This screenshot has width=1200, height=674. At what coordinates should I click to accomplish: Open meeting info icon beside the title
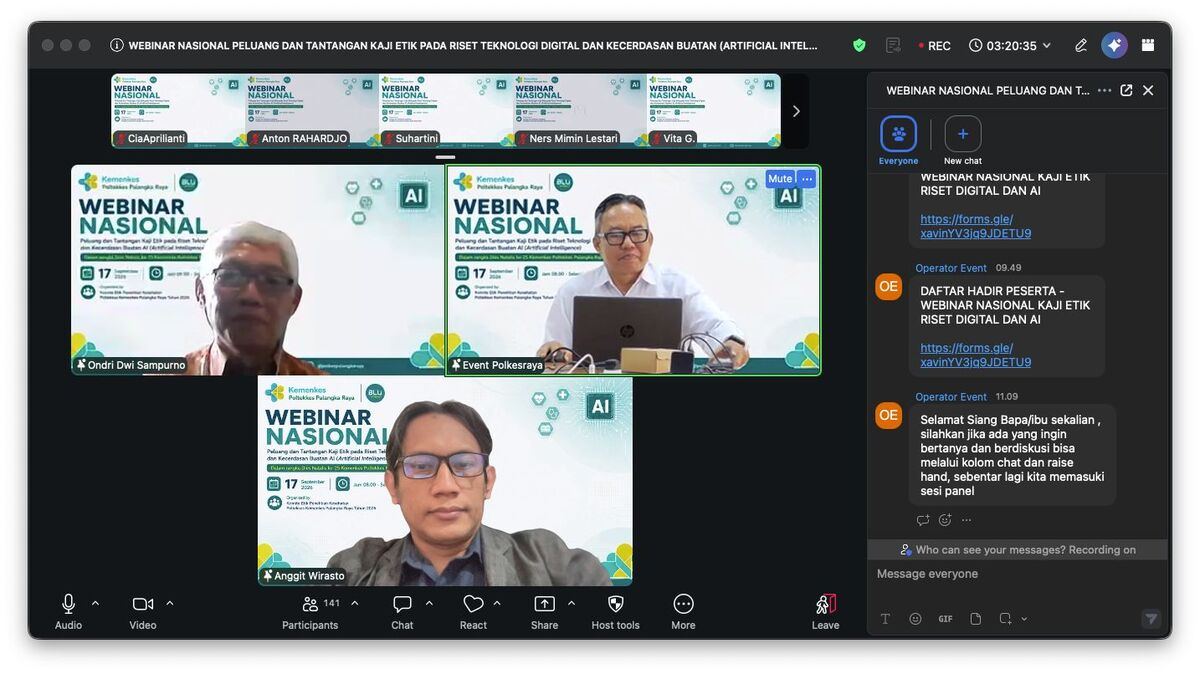click(x=117, y=45)
